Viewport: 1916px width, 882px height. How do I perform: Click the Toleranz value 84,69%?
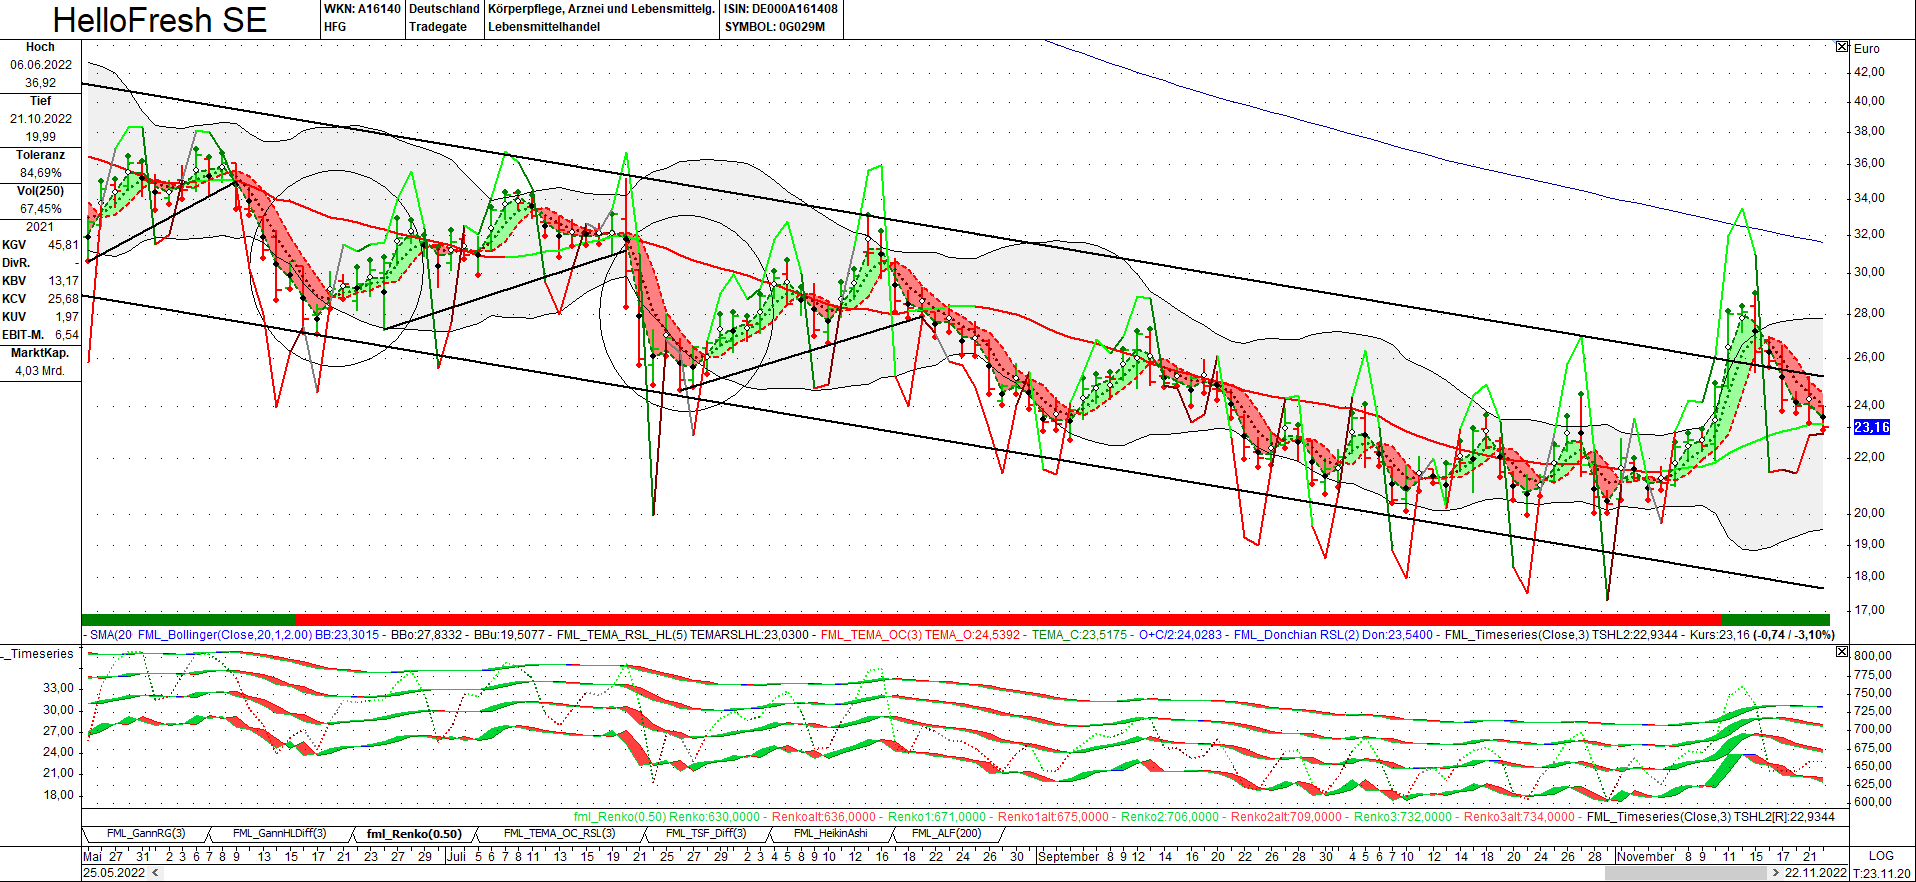(41, 173)
